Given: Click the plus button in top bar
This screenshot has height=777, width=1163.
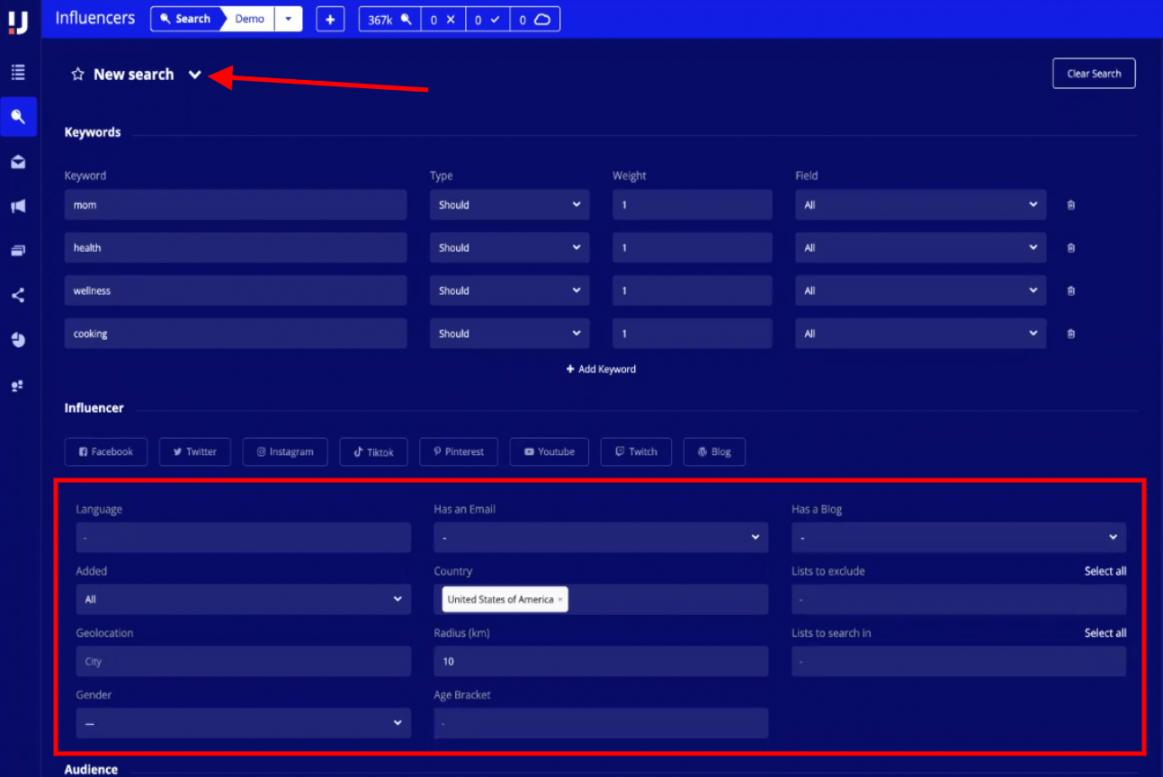Looking at the screenshot, I should pyautogui.click(x=330, y=19).
